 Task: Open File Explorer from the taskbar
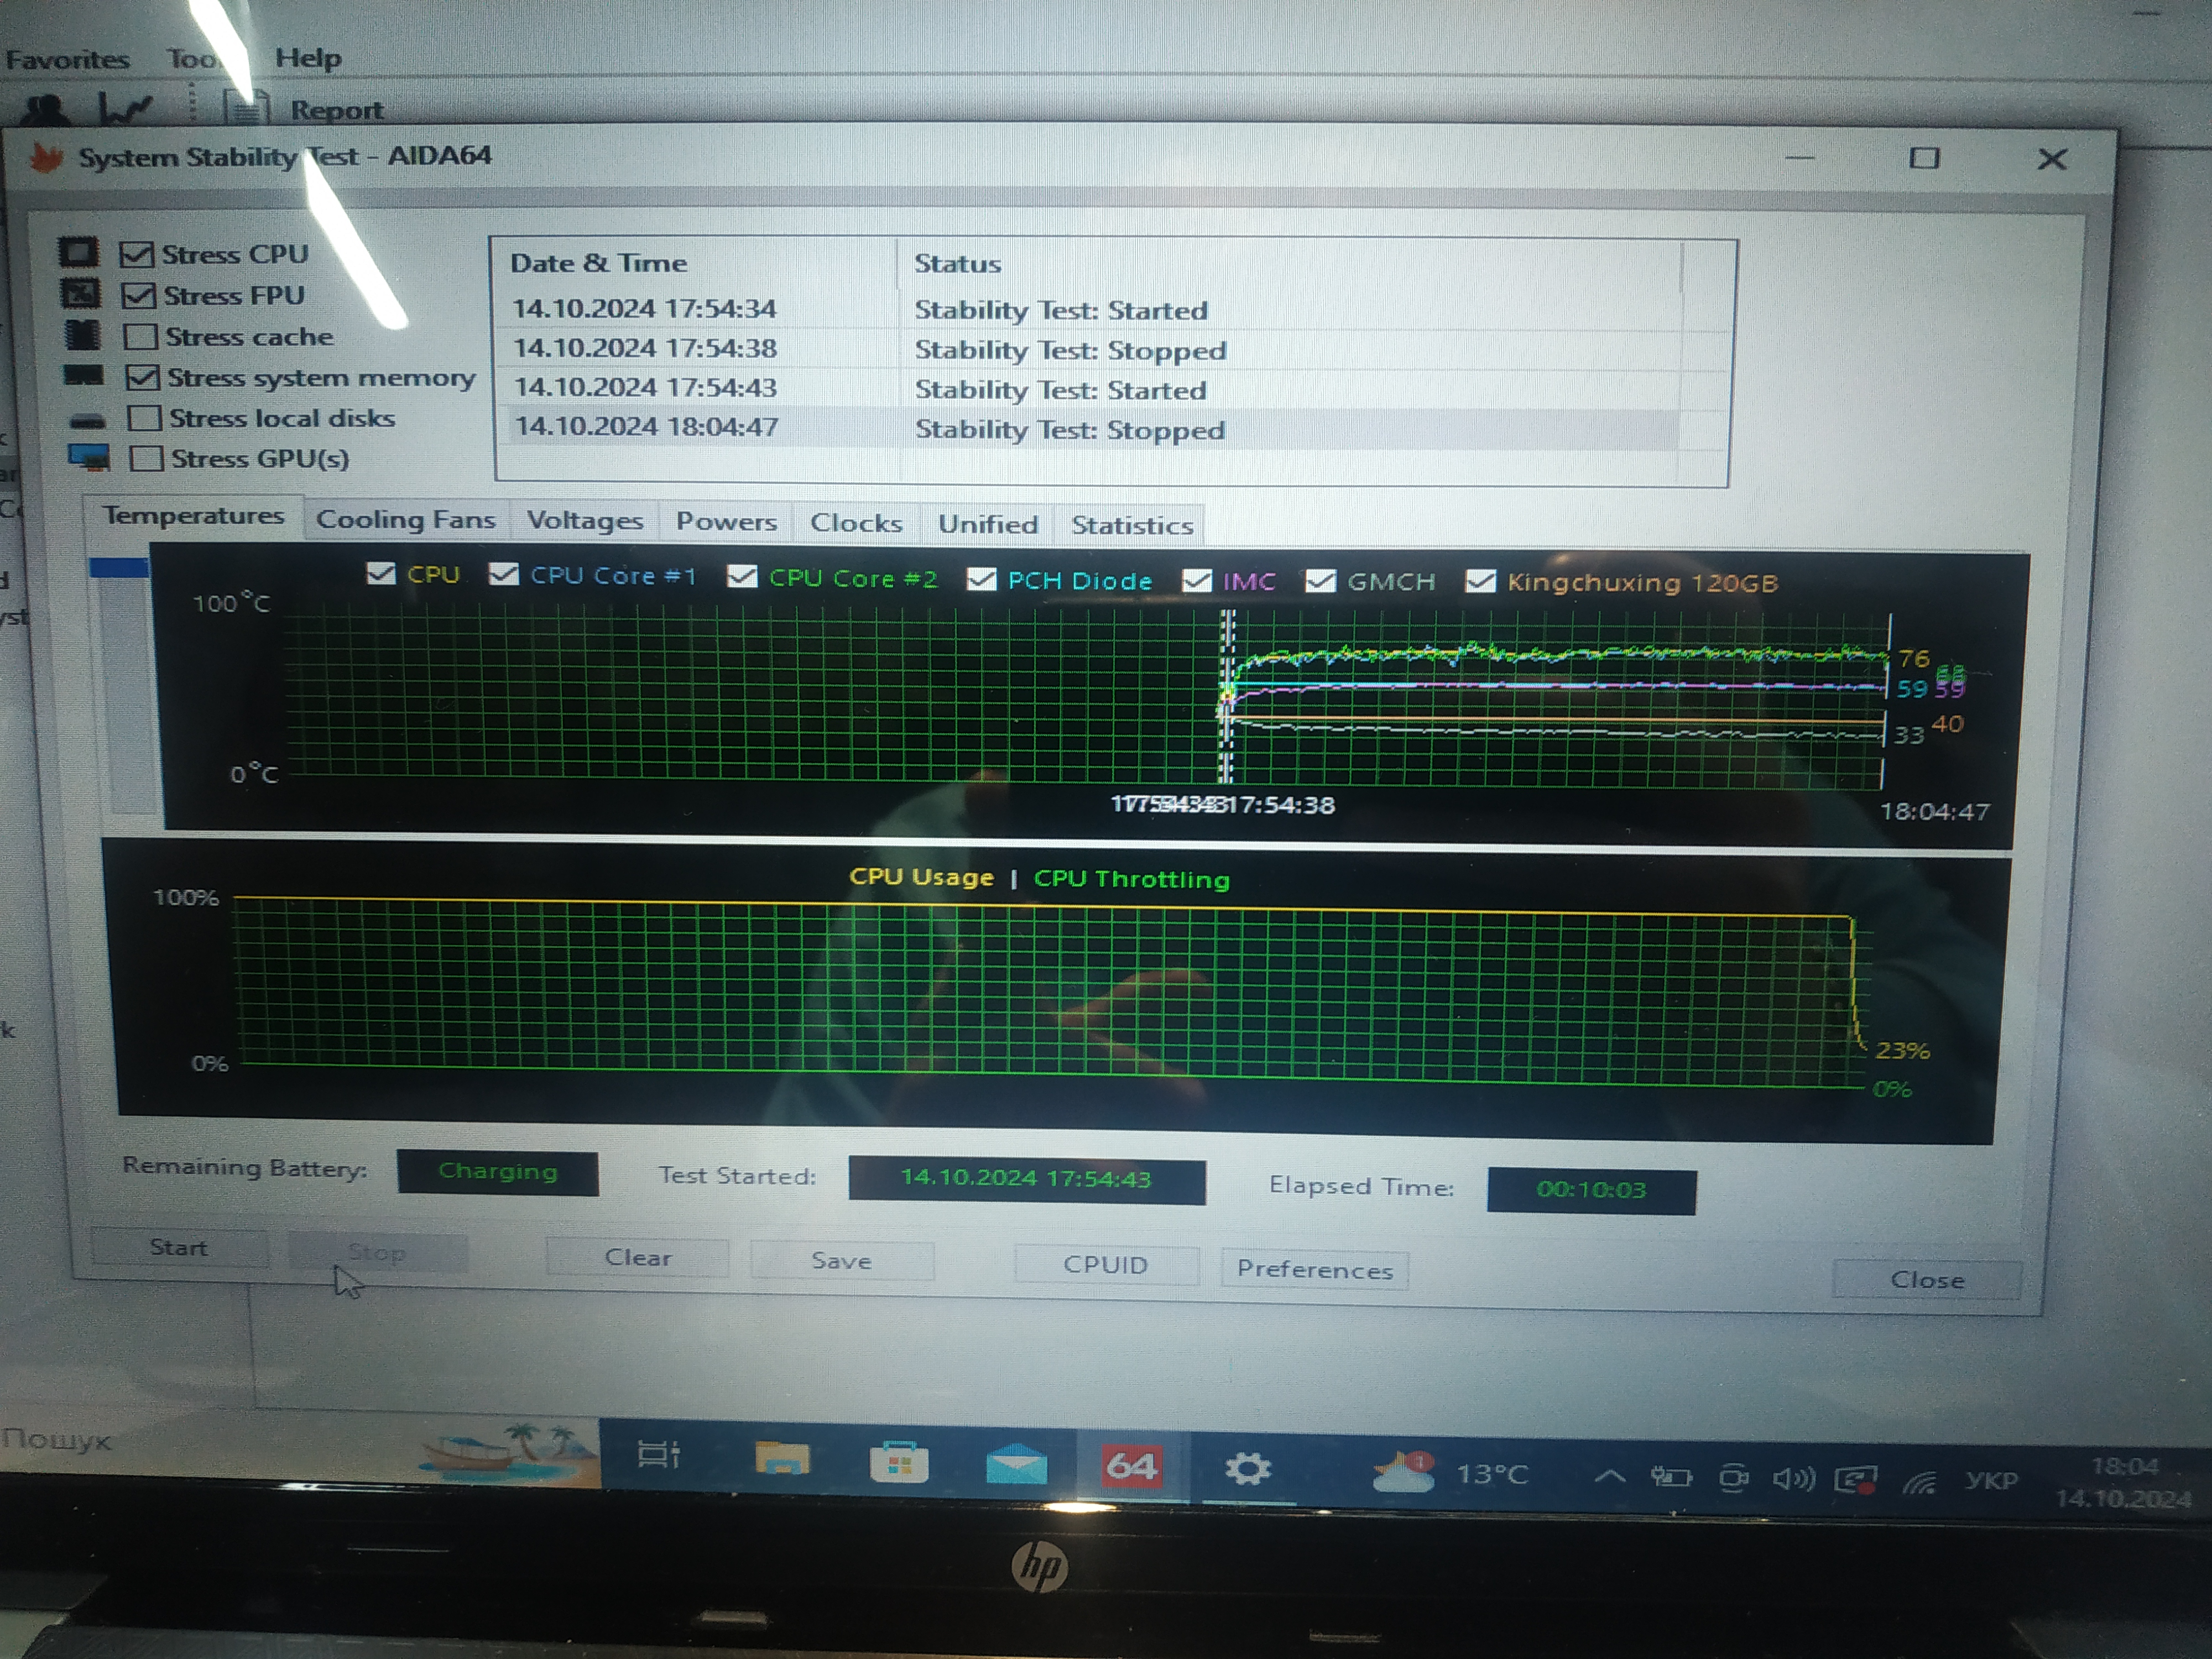[781, 1459]
